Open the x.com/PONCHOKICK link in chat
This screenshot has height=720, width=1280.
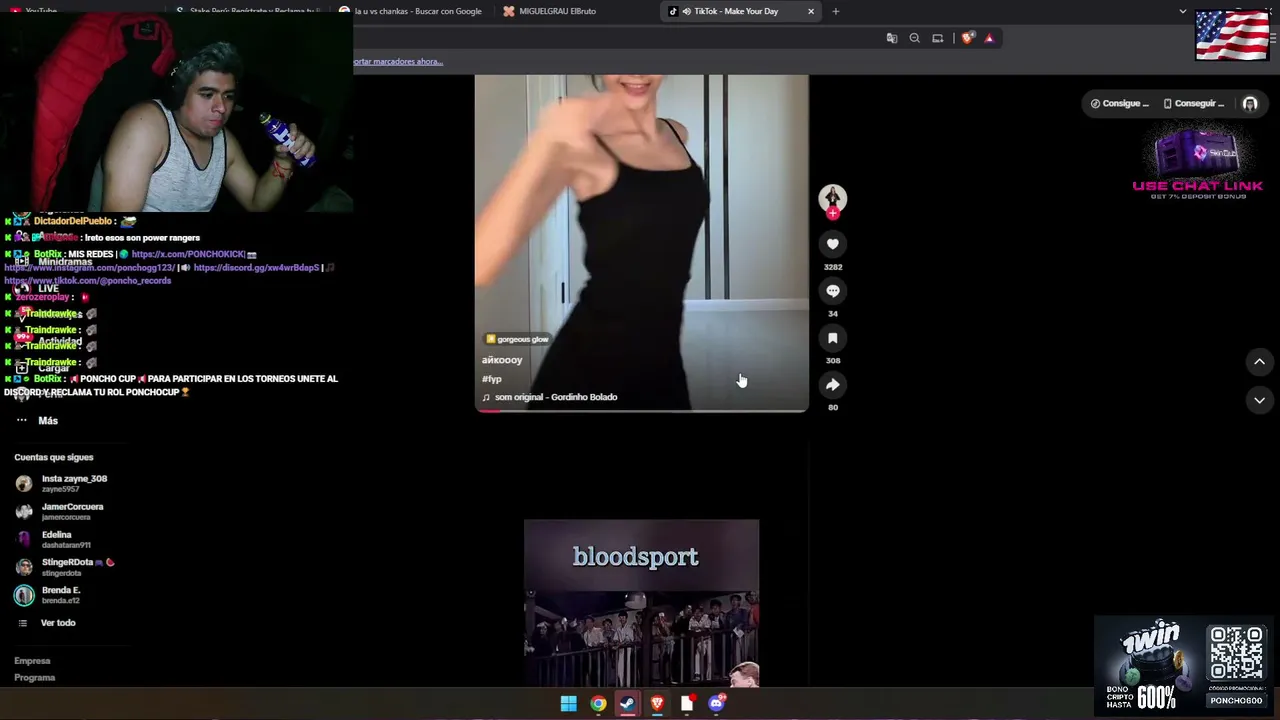point(188,254)
